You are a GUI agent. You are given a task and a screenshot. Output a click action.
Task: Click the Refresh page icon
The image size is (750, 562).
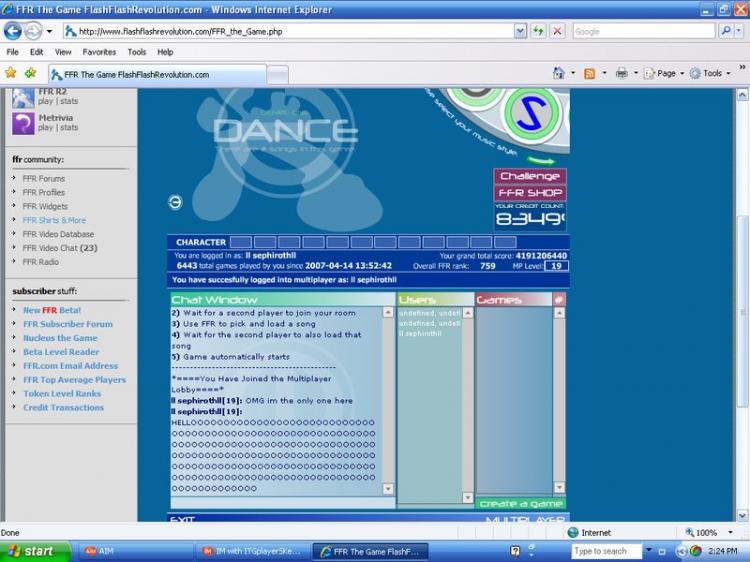pos(540,31)
